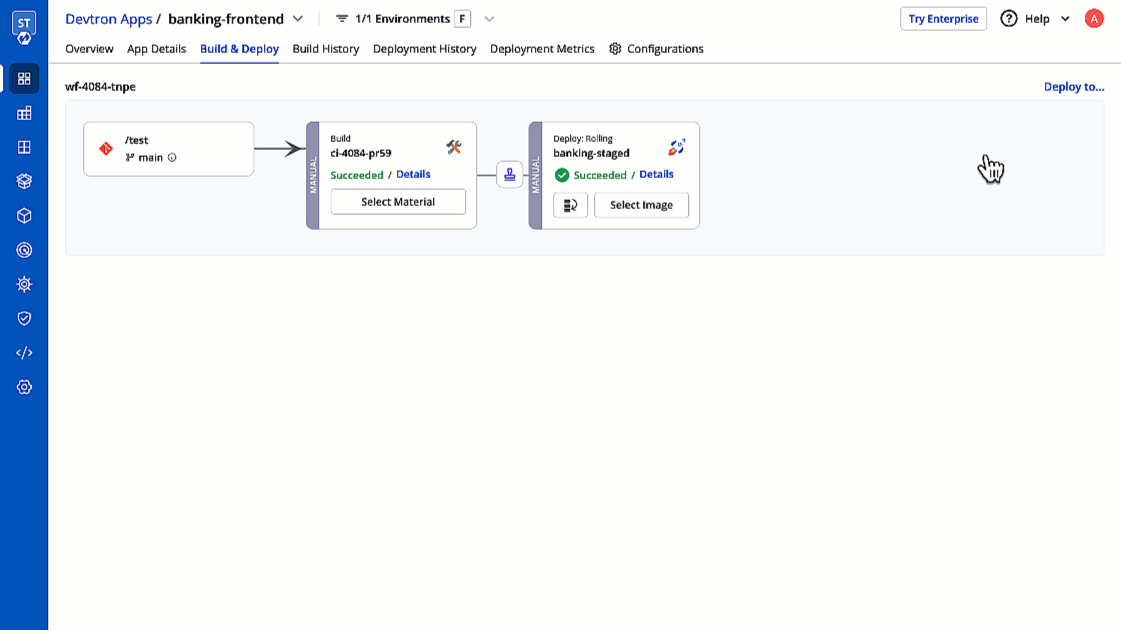Expand the Help dropdown
1121x630 pixels.
tap(1064, 18)
